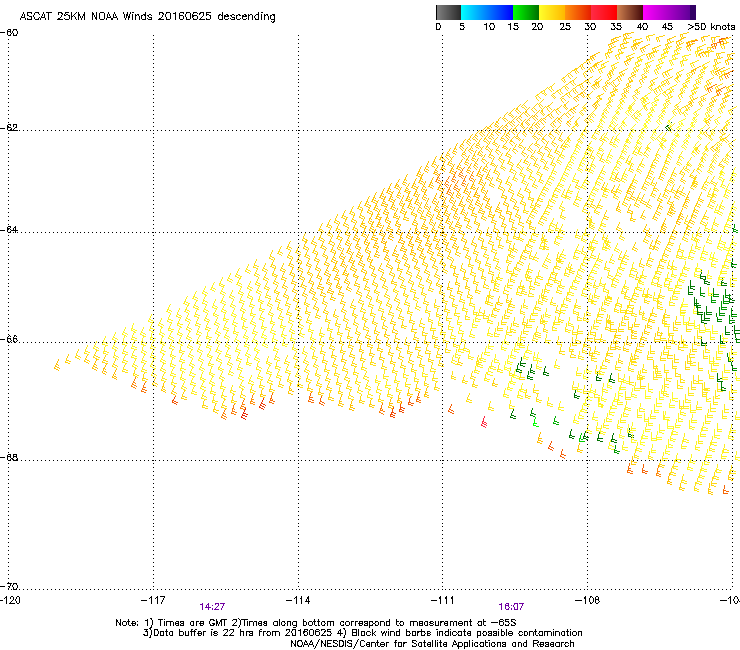Click the longitude label '-108'
The image size is (740, 650).
[587, 600]
